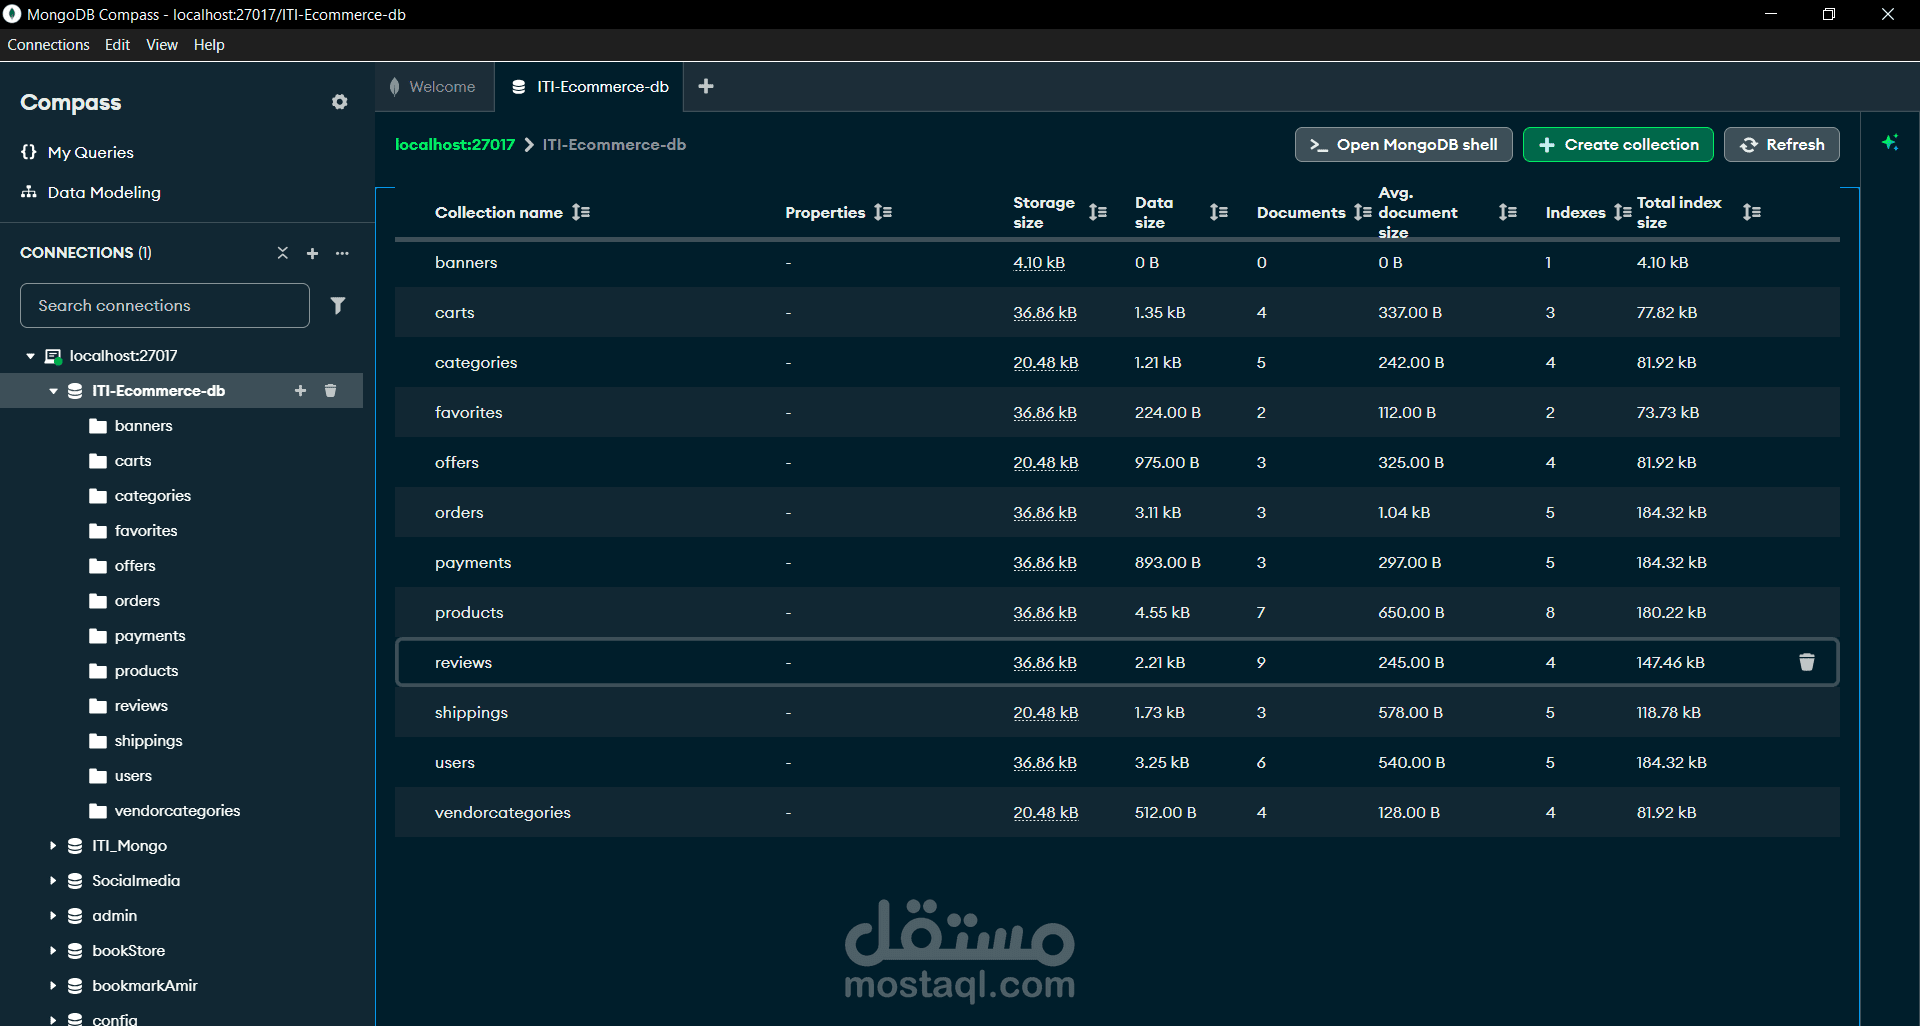Delete reviews collection trash icon
Viewport: 1920px width, 1026px height.
click(1807, 662)
